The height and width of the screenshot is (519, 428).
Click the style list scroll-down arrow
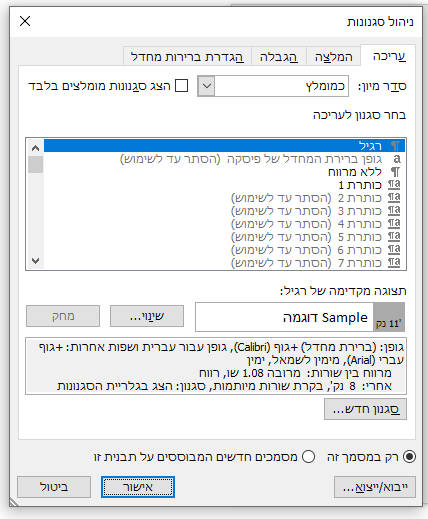point(35,261)
